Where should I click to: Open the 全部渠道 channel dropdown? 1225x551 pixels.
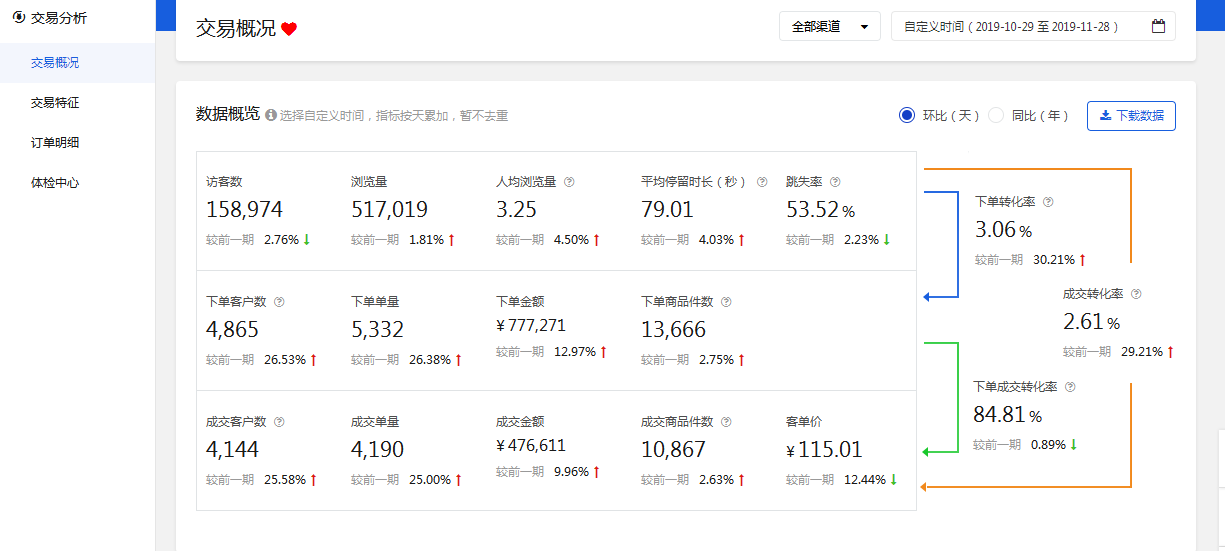pyautogui.click(x=829, y=26)
